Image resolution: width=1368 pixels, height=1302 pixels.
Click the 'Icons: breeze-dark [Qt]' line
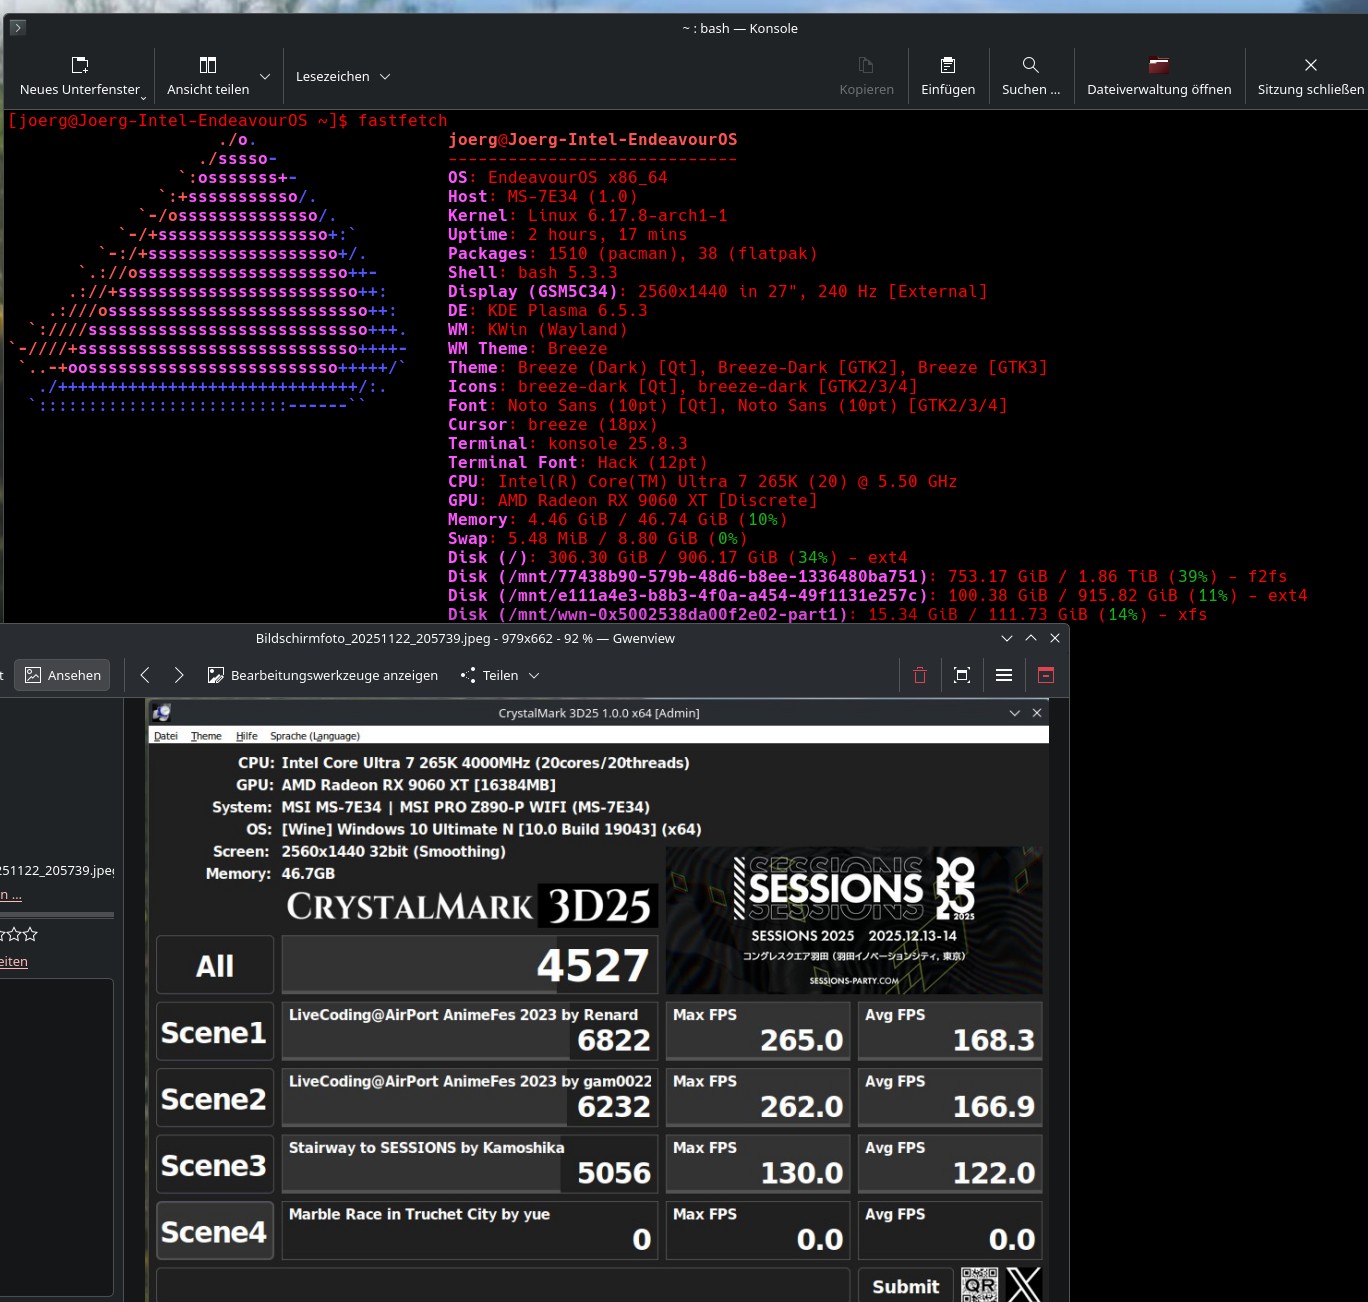(x=682, y=387)
